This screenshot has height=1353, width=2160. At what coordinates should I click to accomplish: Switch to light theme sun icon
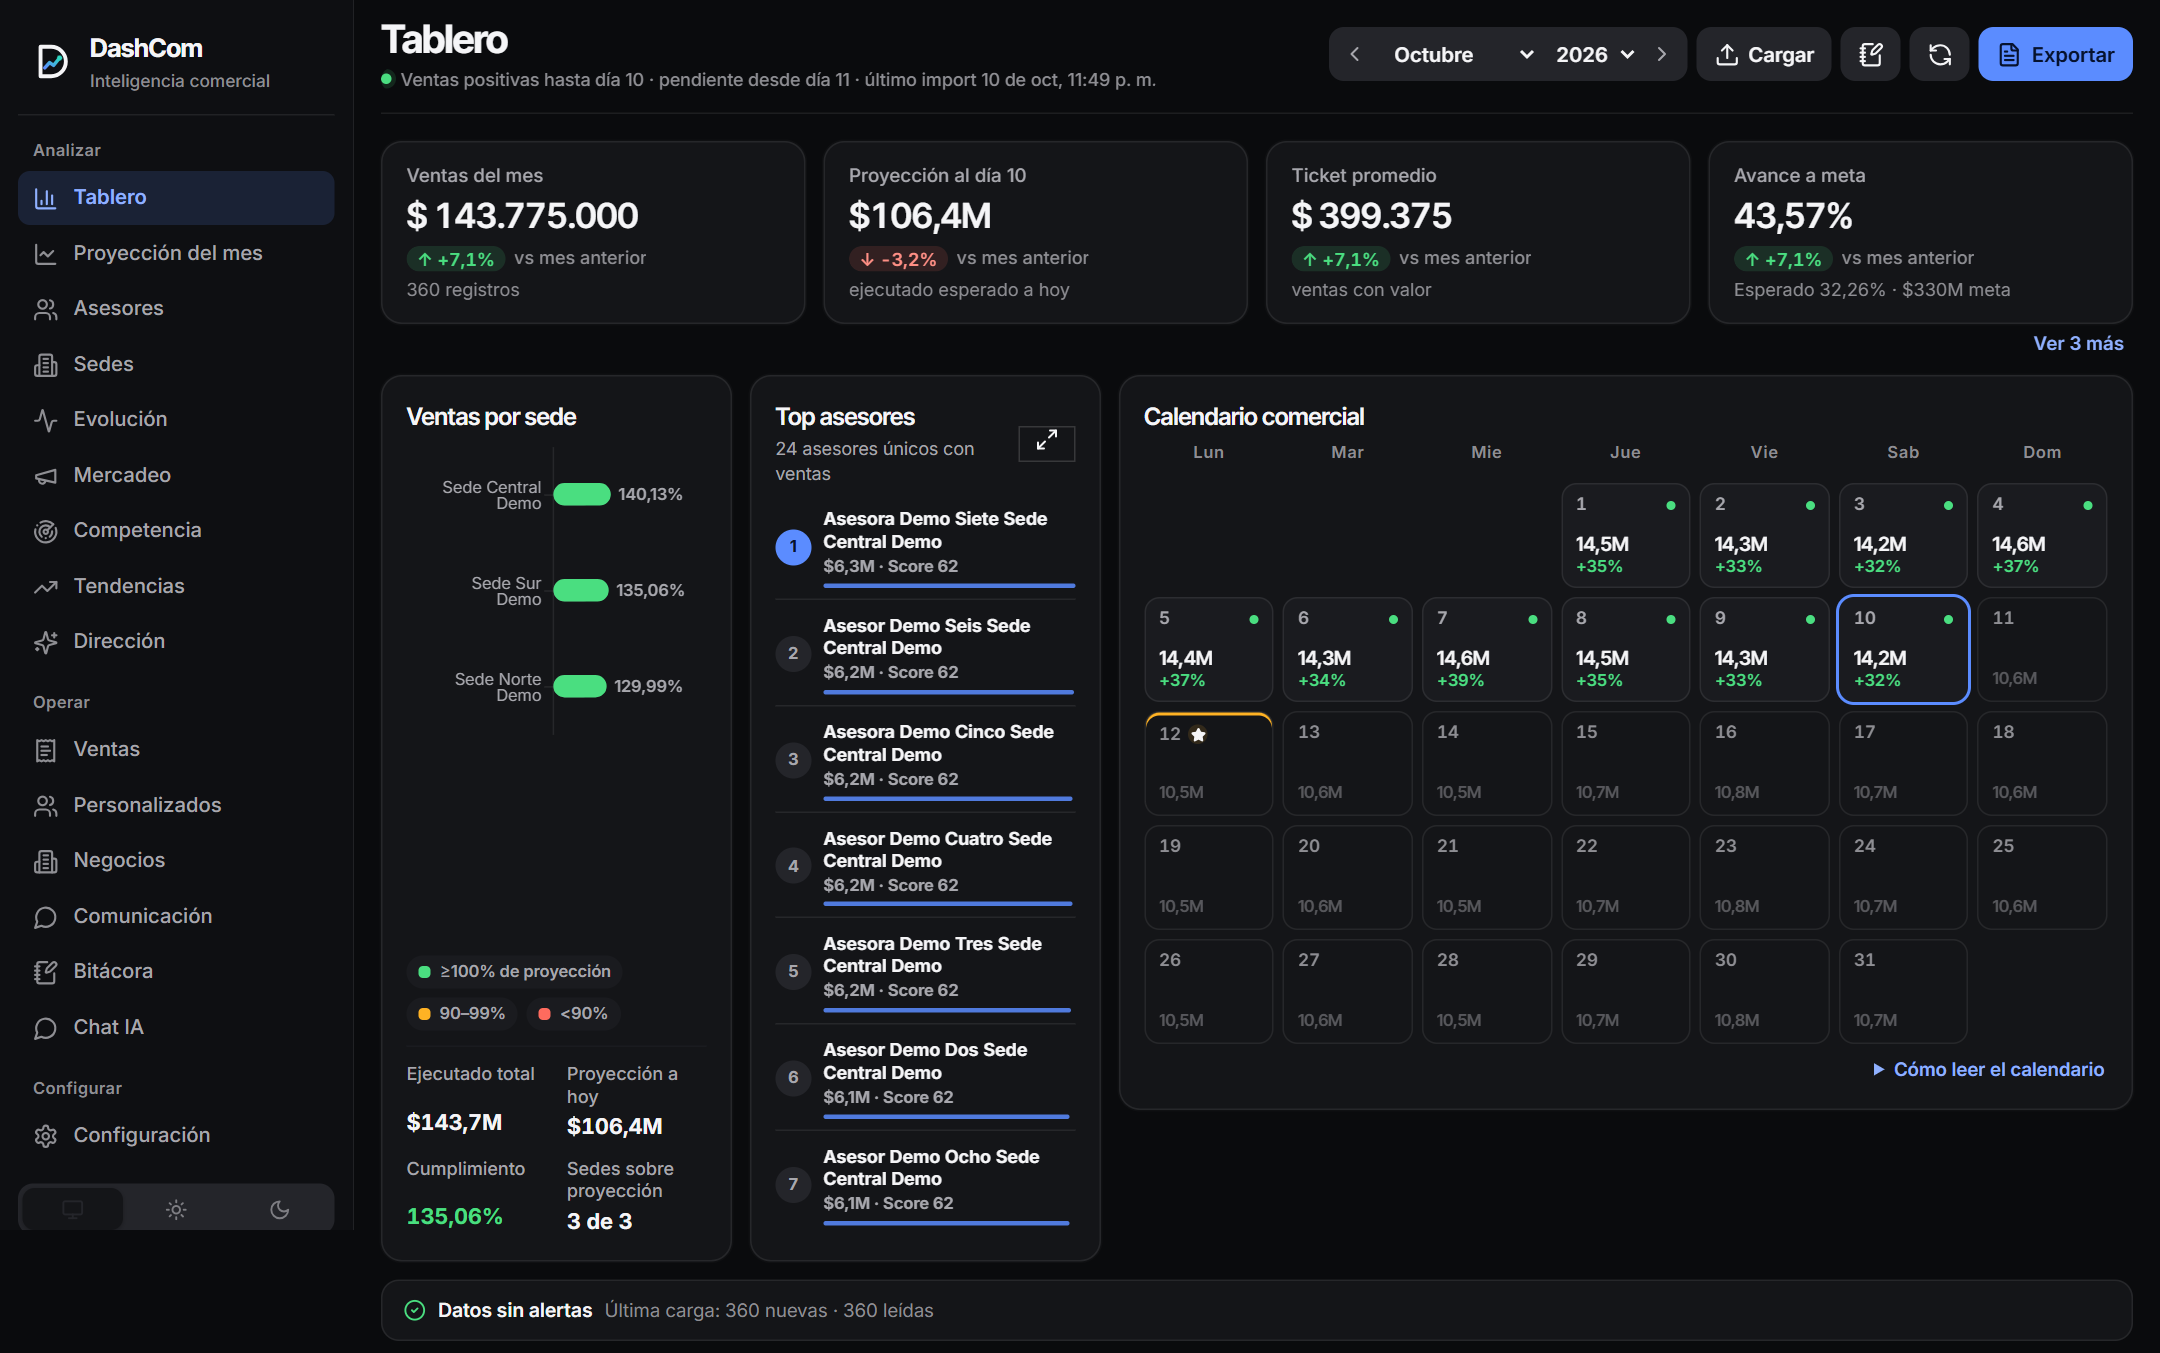(176, 1209)
